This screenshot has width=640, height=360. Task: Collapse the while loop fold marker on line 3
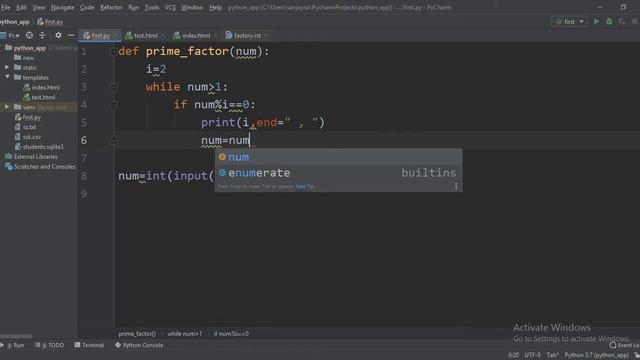113,87
